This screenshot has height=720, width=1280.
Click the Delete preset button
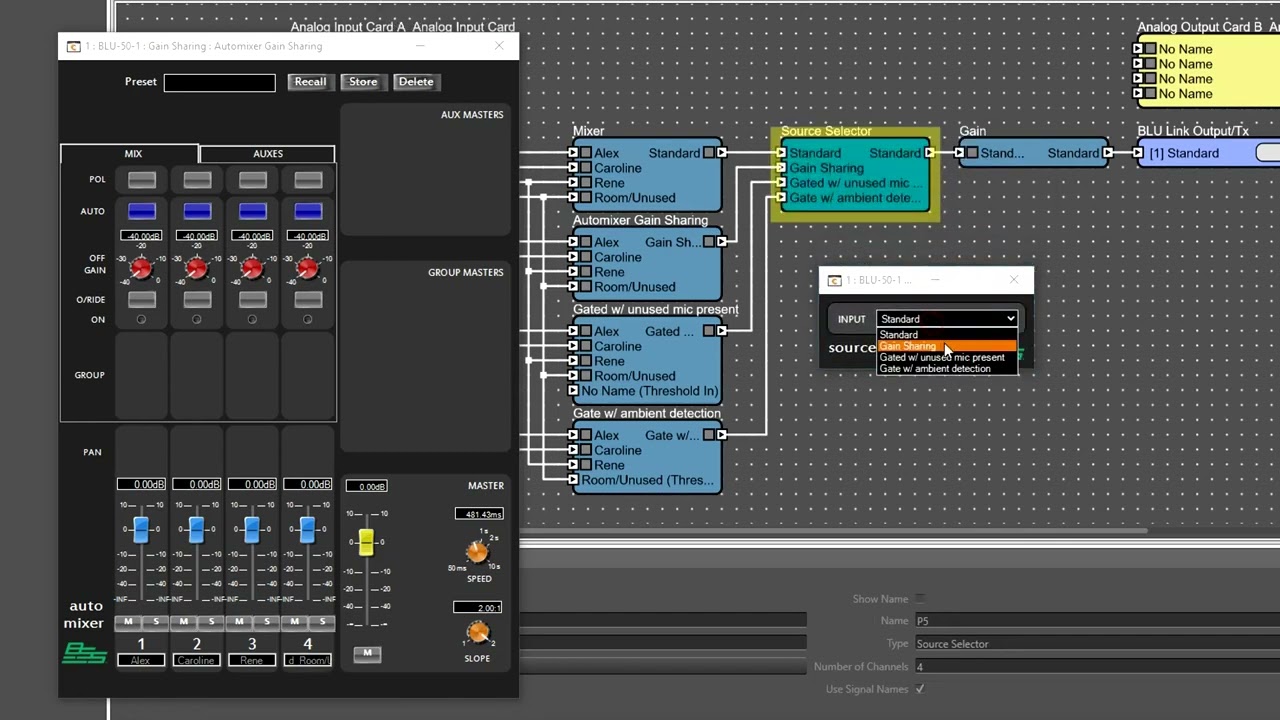coord(415,82)
